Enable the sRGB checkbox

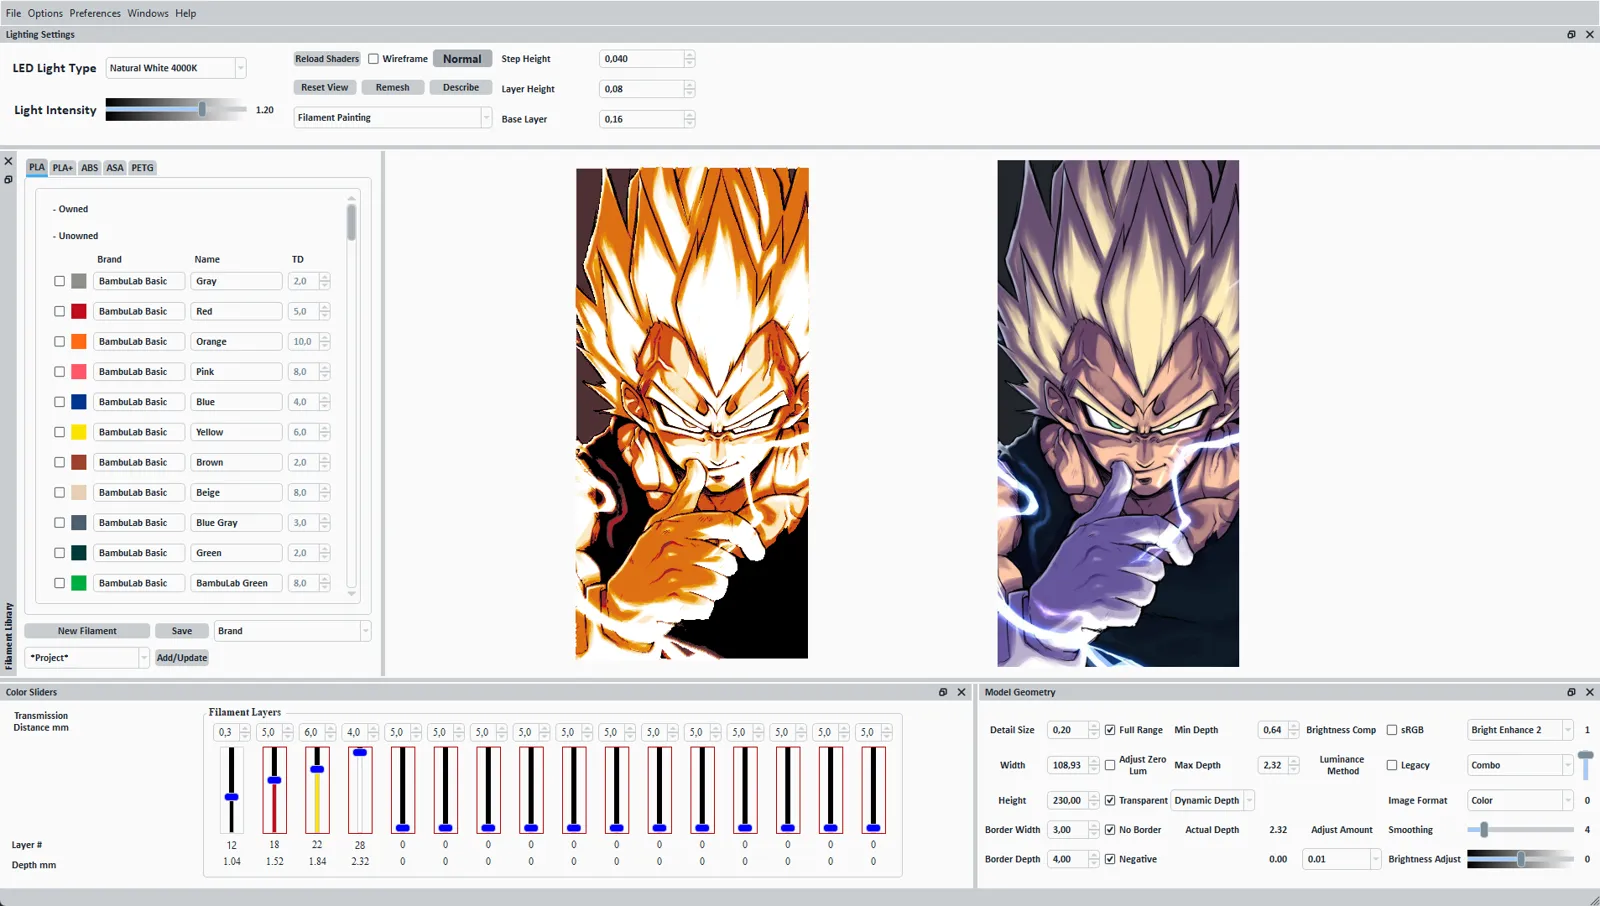[x=1392, y=730]
